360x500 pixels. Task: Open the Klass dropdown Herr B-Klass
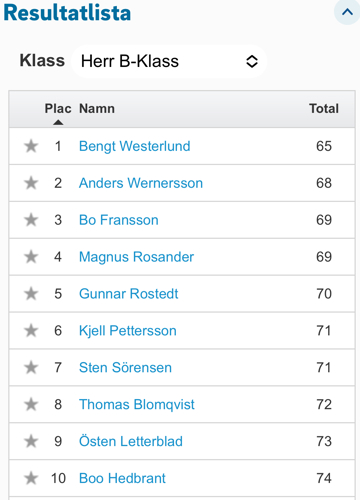click(169, 61)
